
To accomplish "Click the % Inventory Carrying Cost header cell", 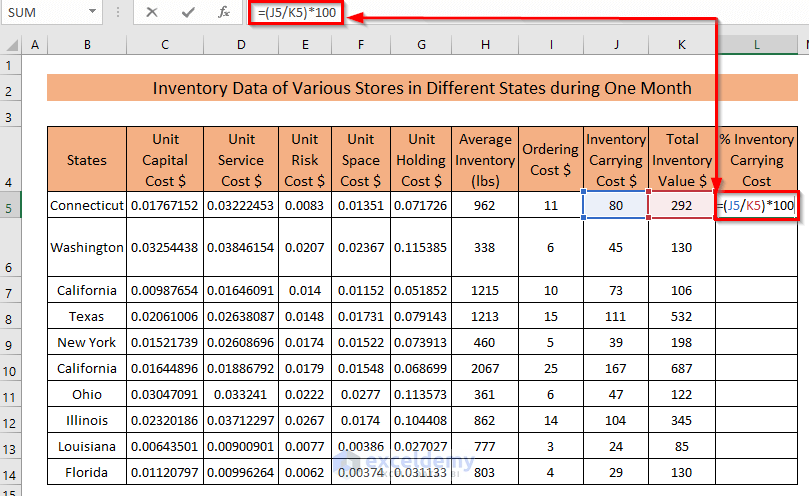I will tap(756, 159).
